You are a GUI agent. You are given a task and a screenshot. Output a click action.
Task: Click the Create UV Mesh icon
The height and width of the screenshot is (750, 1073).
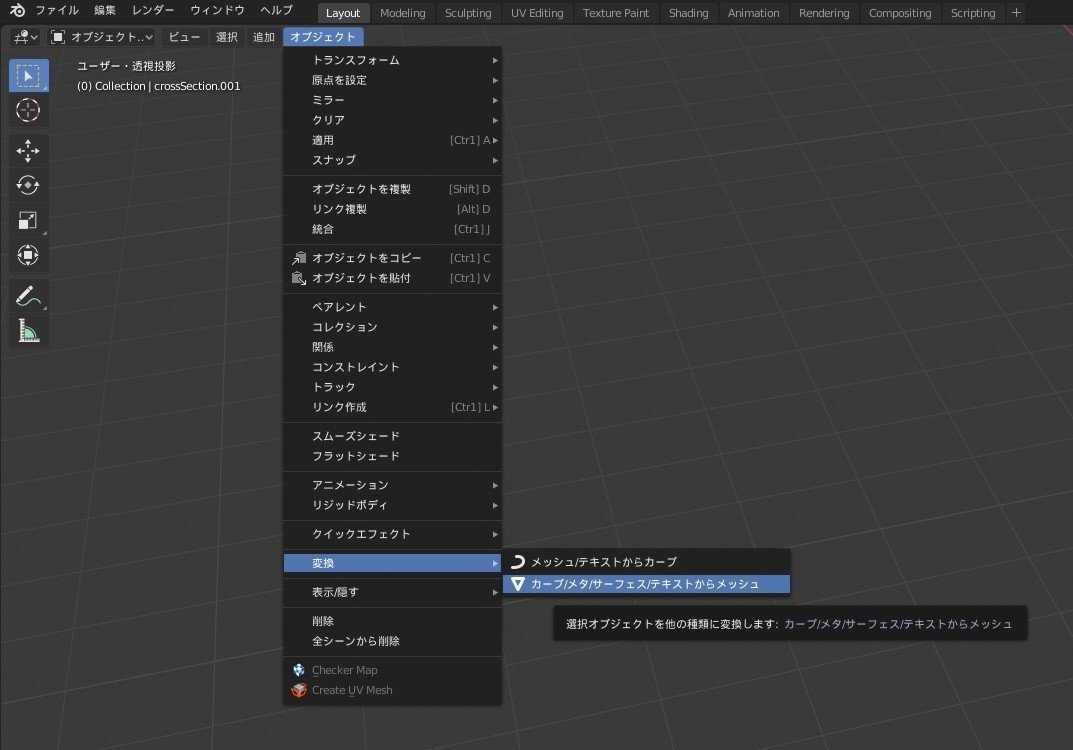tap(299, 690)
